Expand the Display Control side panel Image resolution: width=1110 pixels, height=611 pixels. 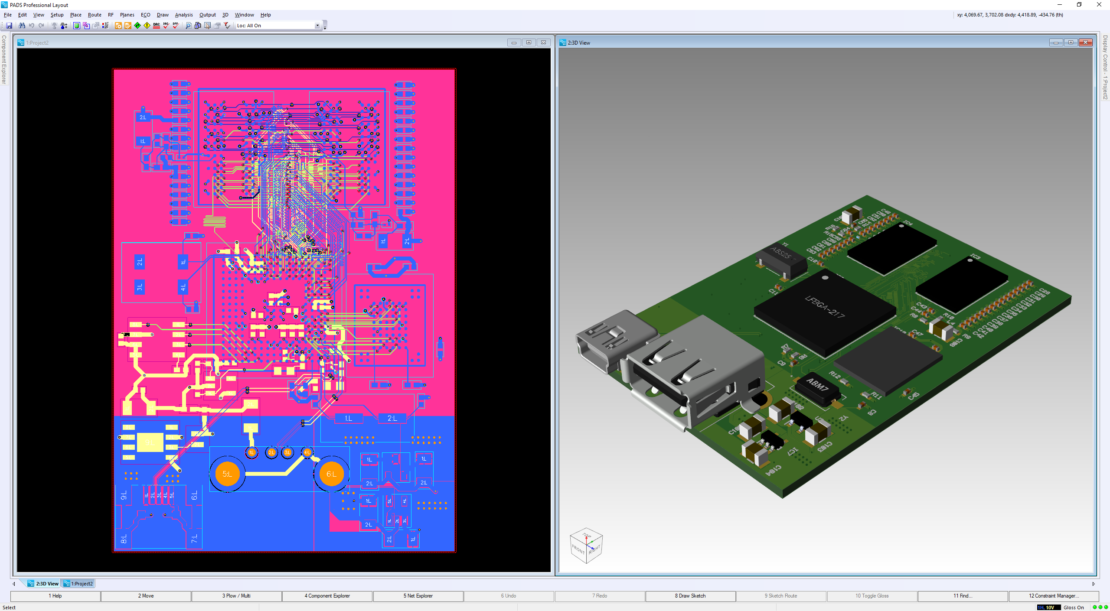[x=1105, y=68]
